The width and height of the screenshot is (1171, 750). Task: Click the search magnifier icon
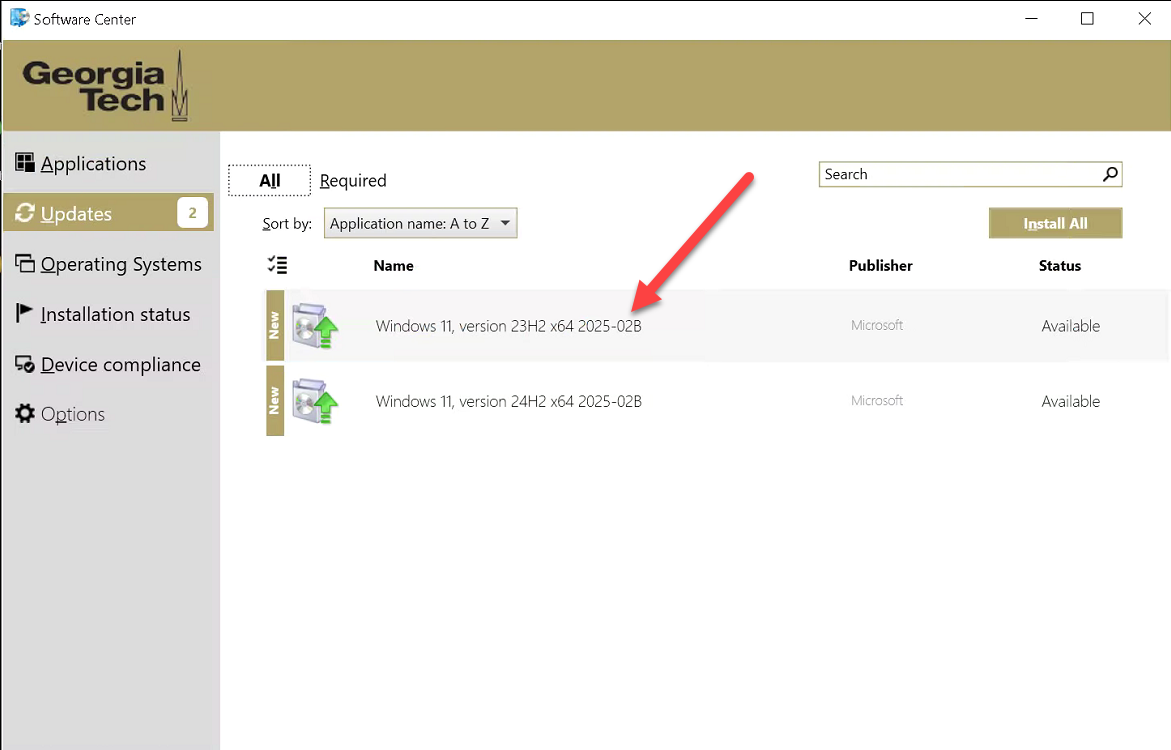point(1110,174)
